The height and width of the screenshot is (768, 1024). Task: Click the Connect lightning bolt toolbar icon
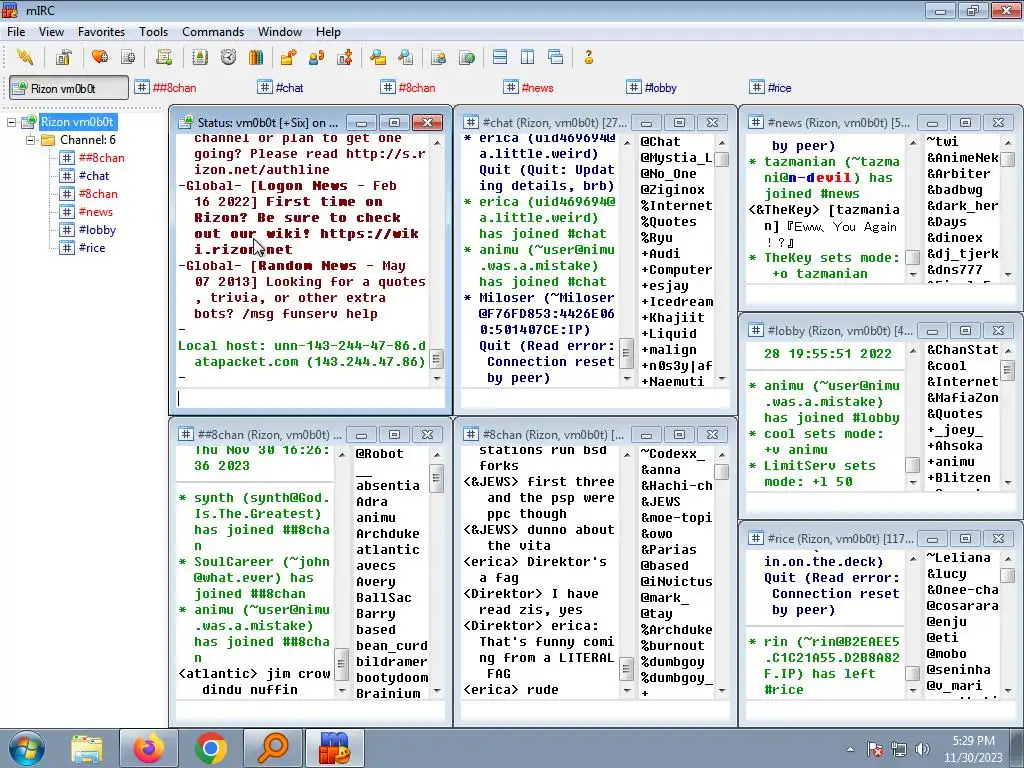click(25, 57)
